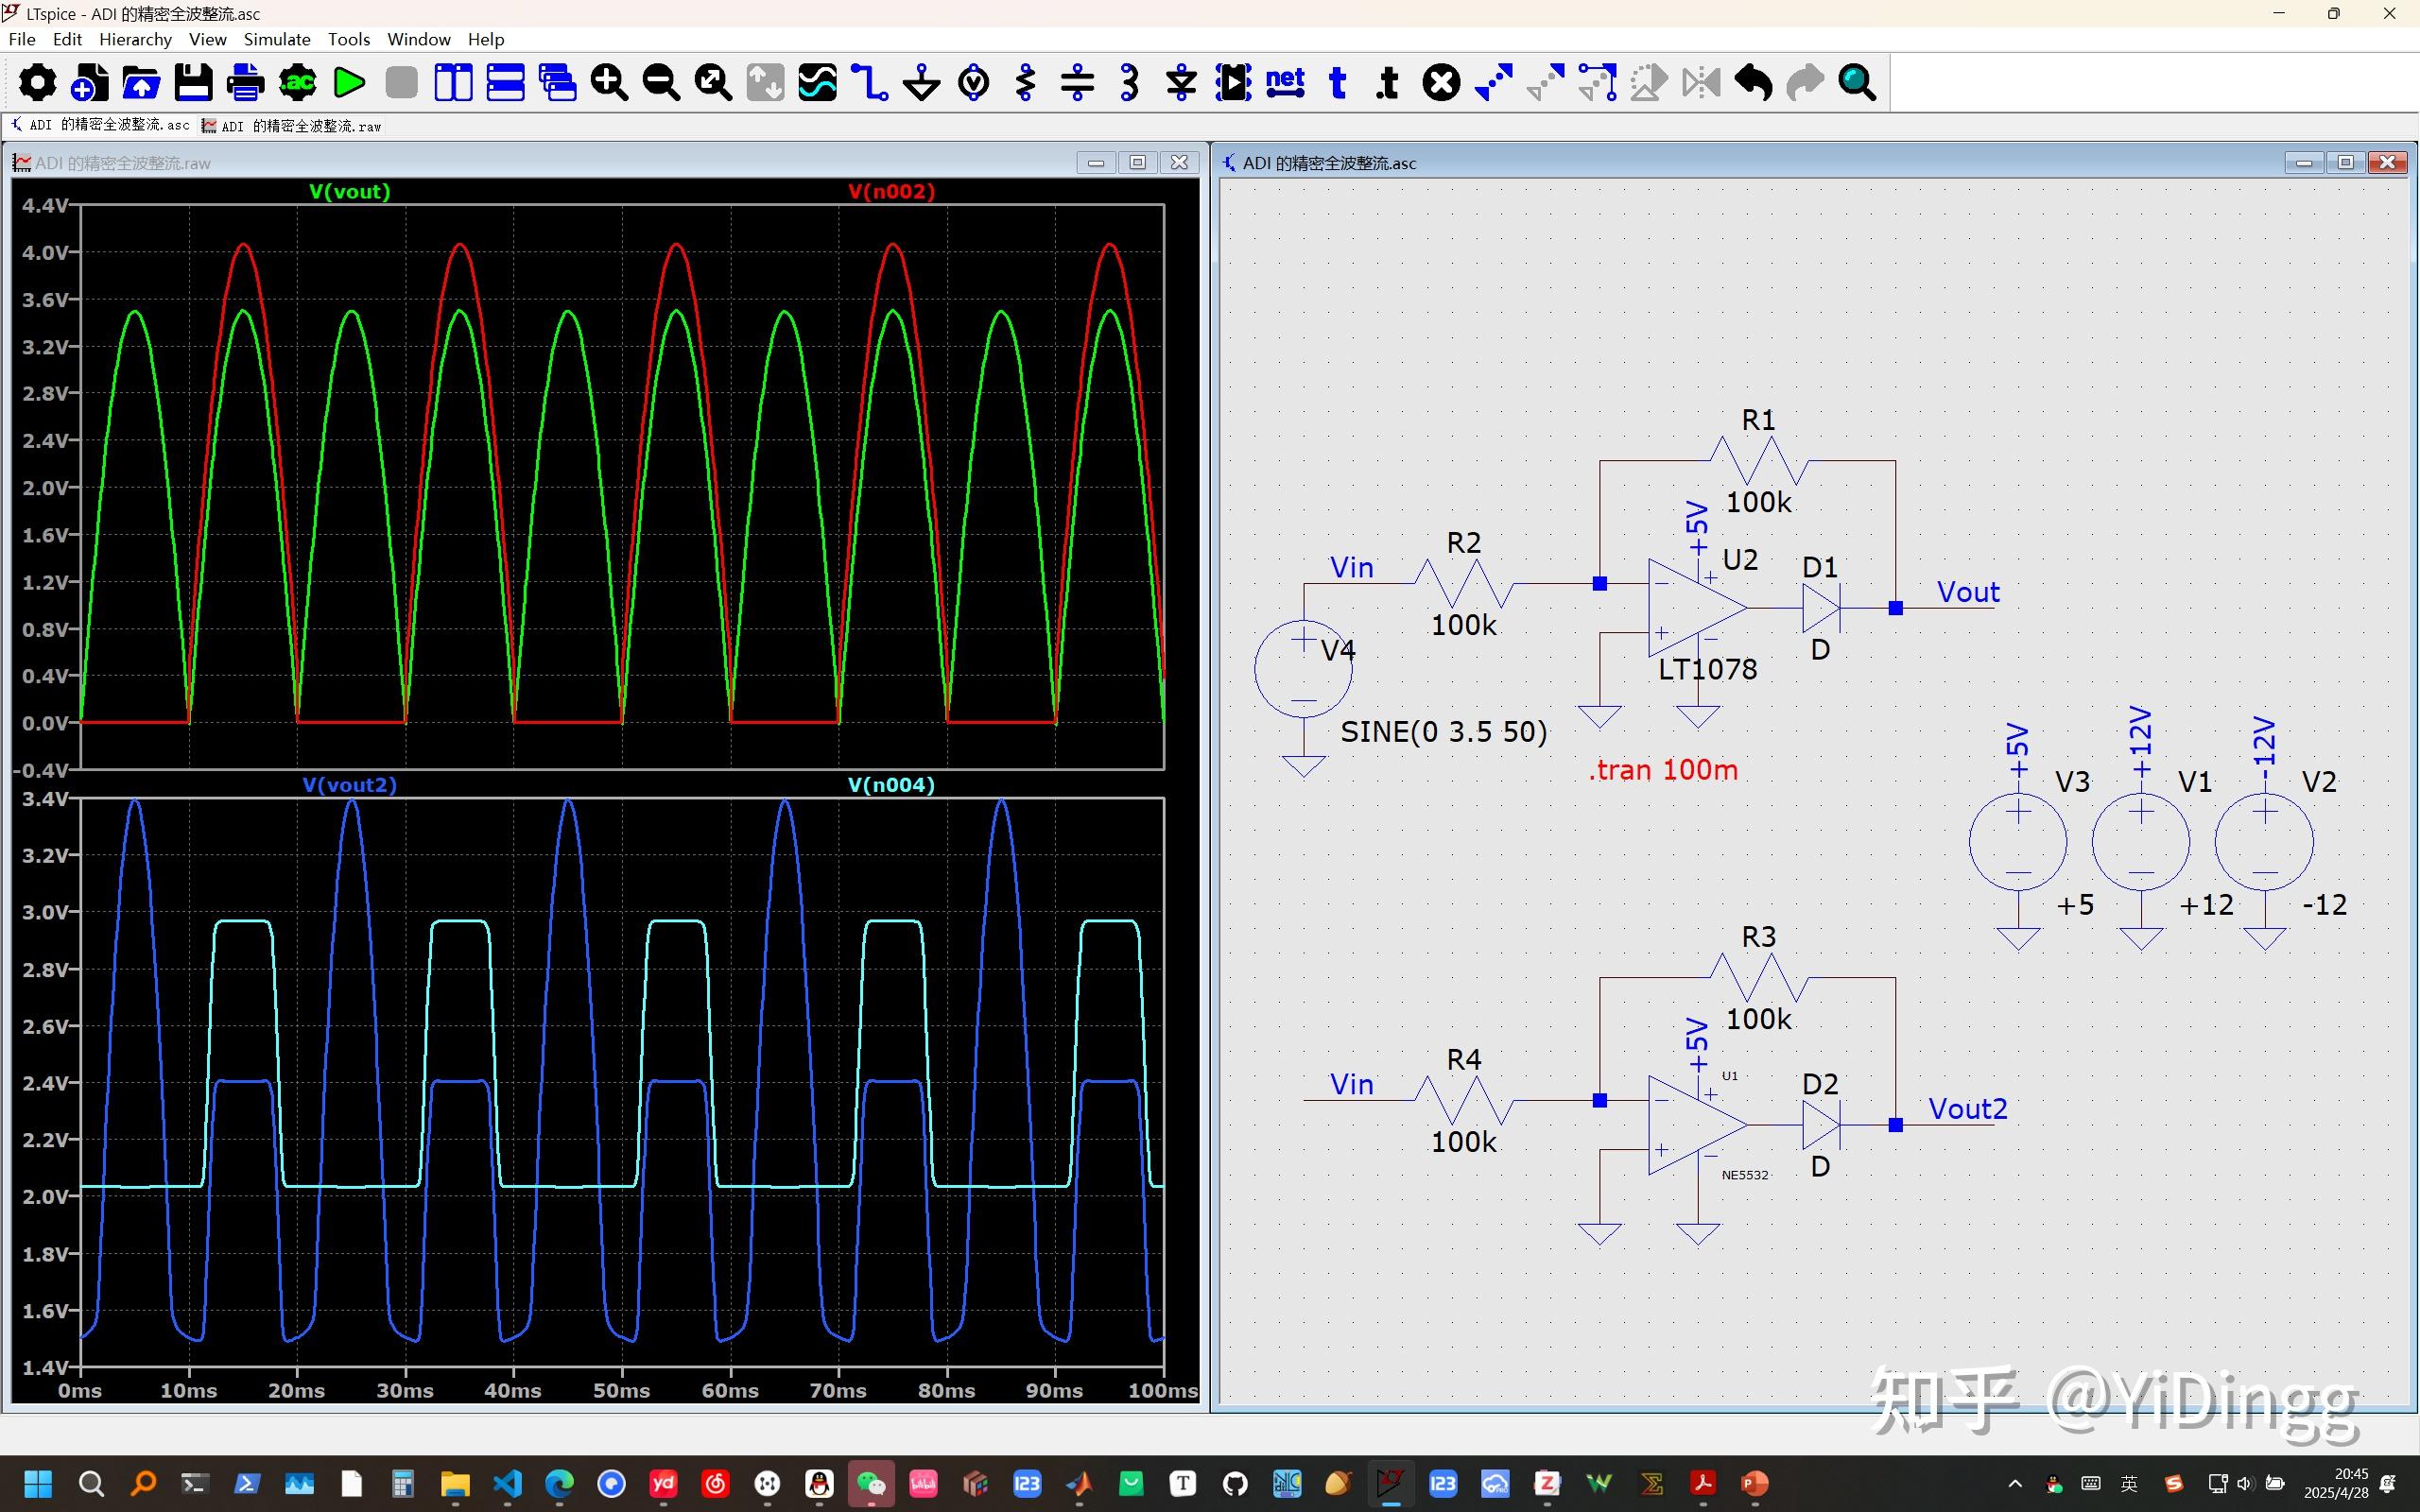
Task: Add a SPICE directive with .t icon
Action: point(1387,82)
